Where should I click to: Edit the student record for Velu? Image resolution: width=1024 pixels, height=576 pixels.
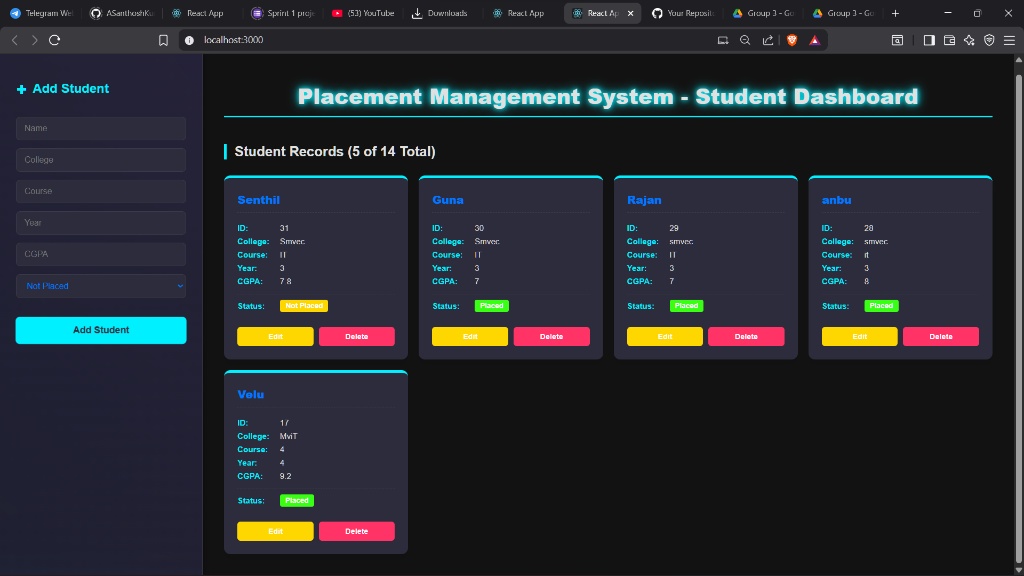[274, 531]
